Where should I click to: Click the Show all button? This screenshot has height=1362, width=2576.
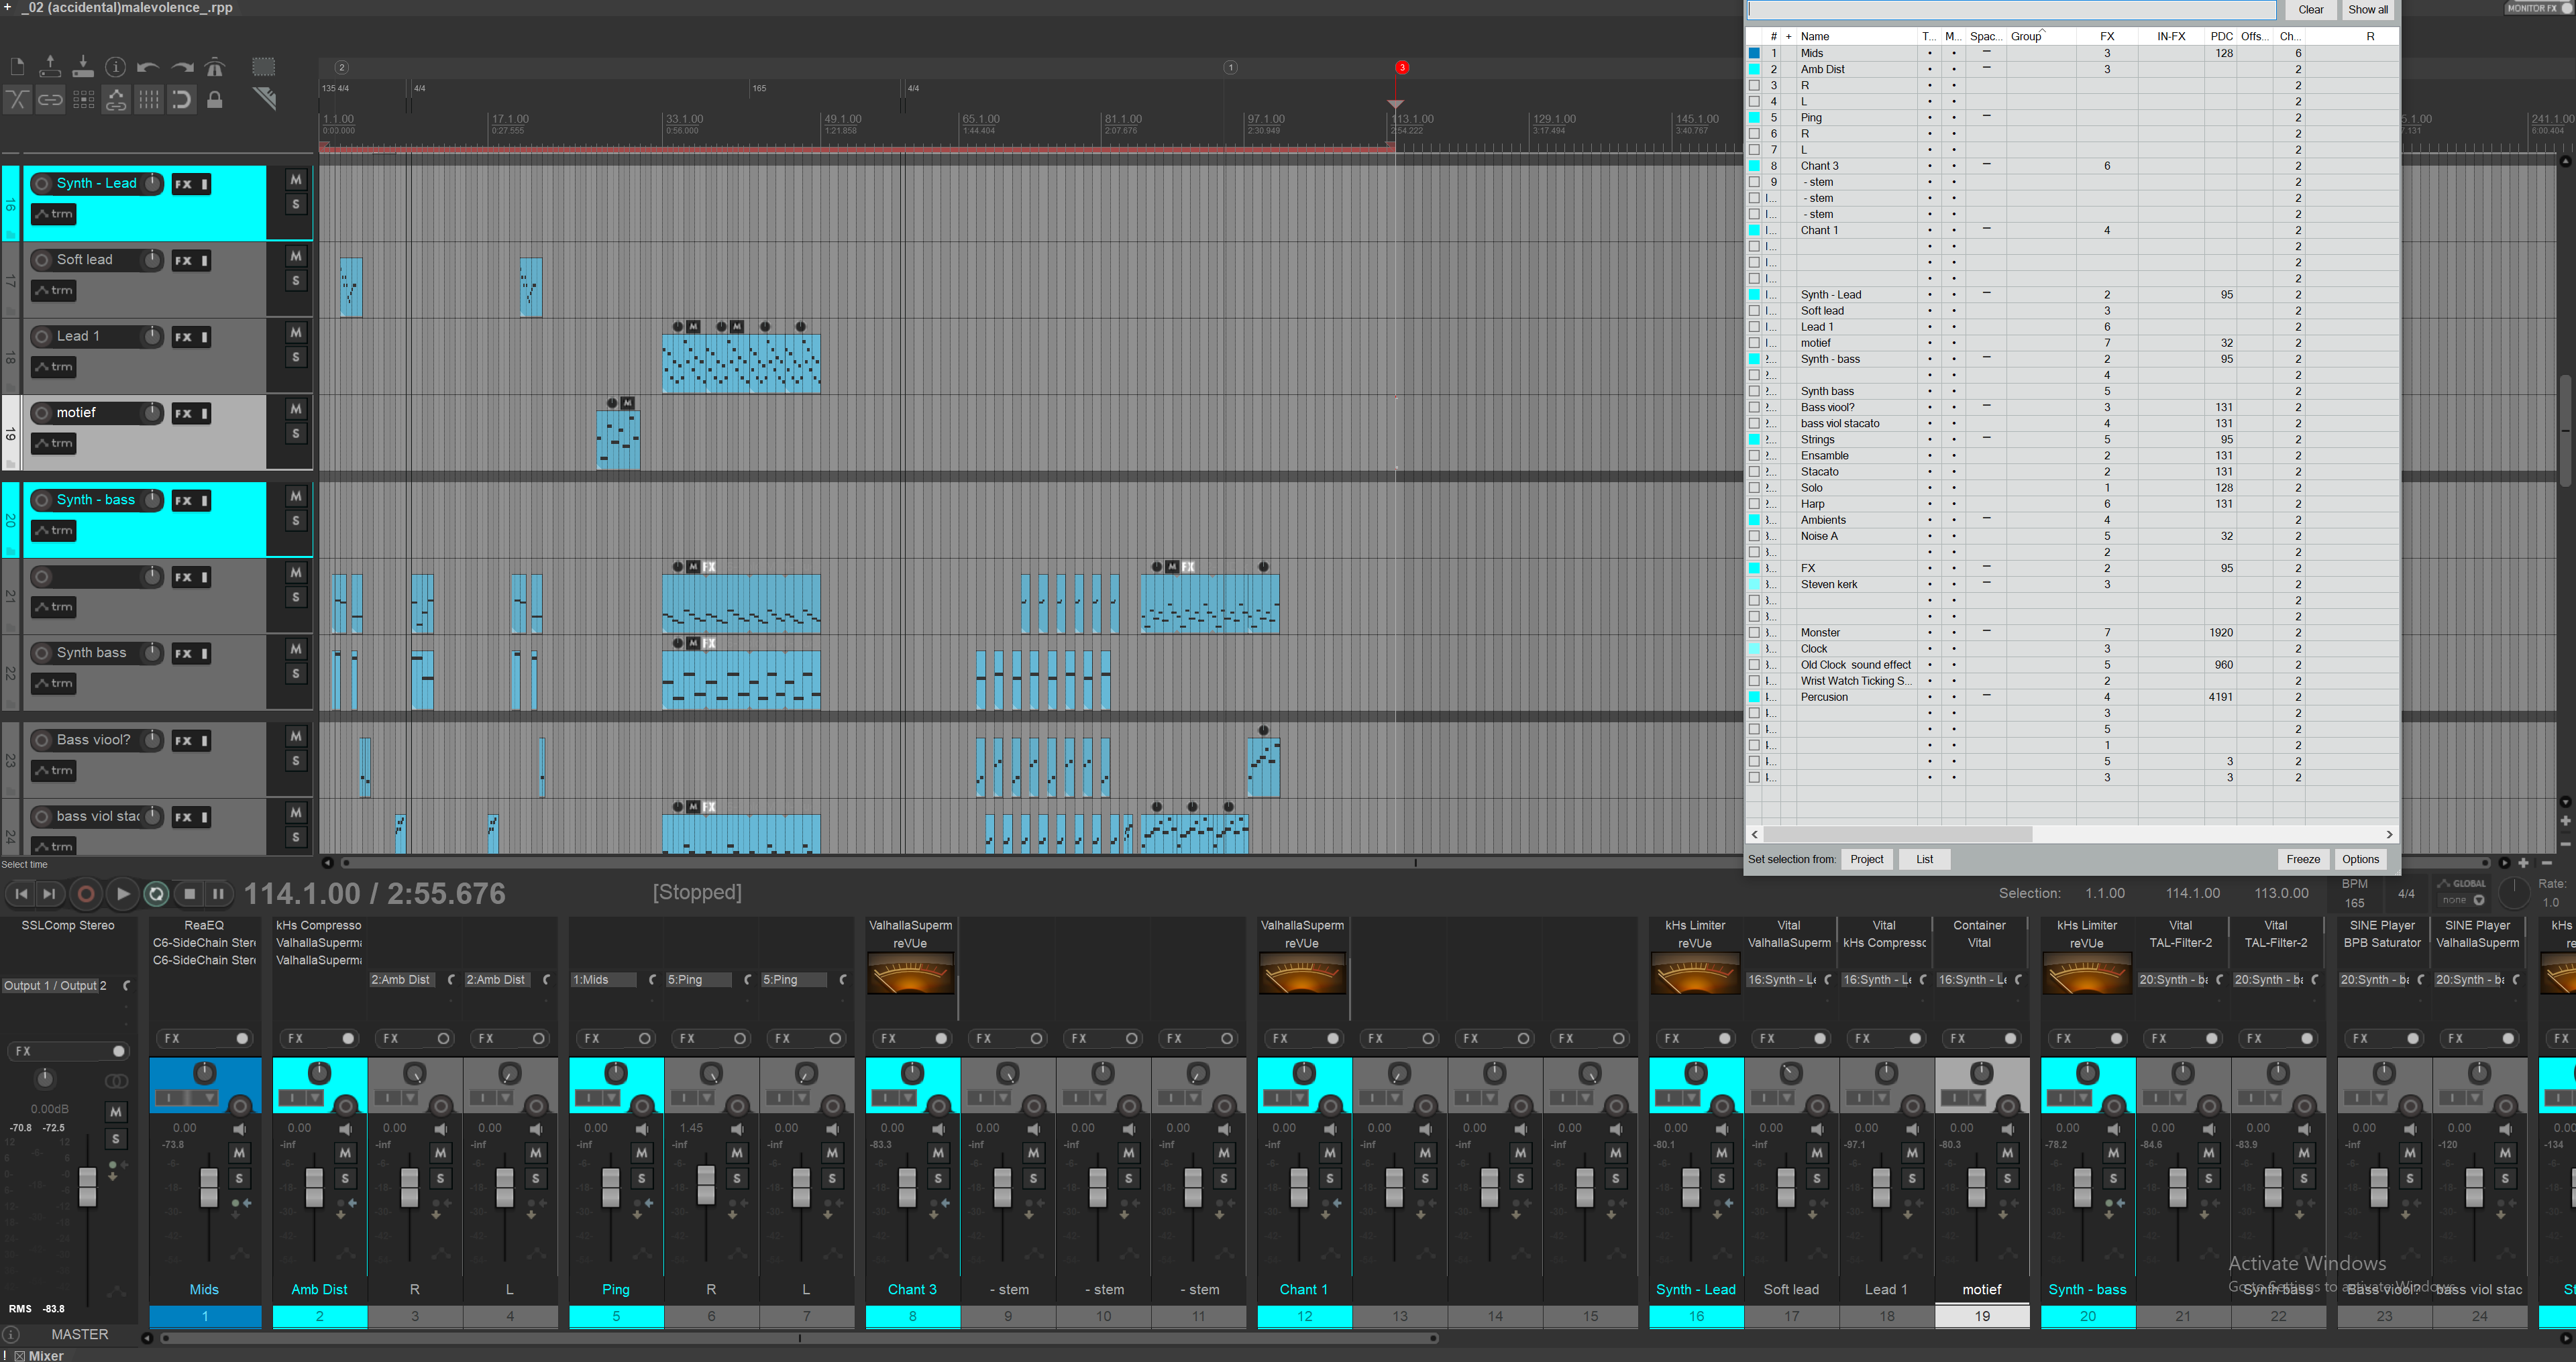click(x=2368, y=10)
